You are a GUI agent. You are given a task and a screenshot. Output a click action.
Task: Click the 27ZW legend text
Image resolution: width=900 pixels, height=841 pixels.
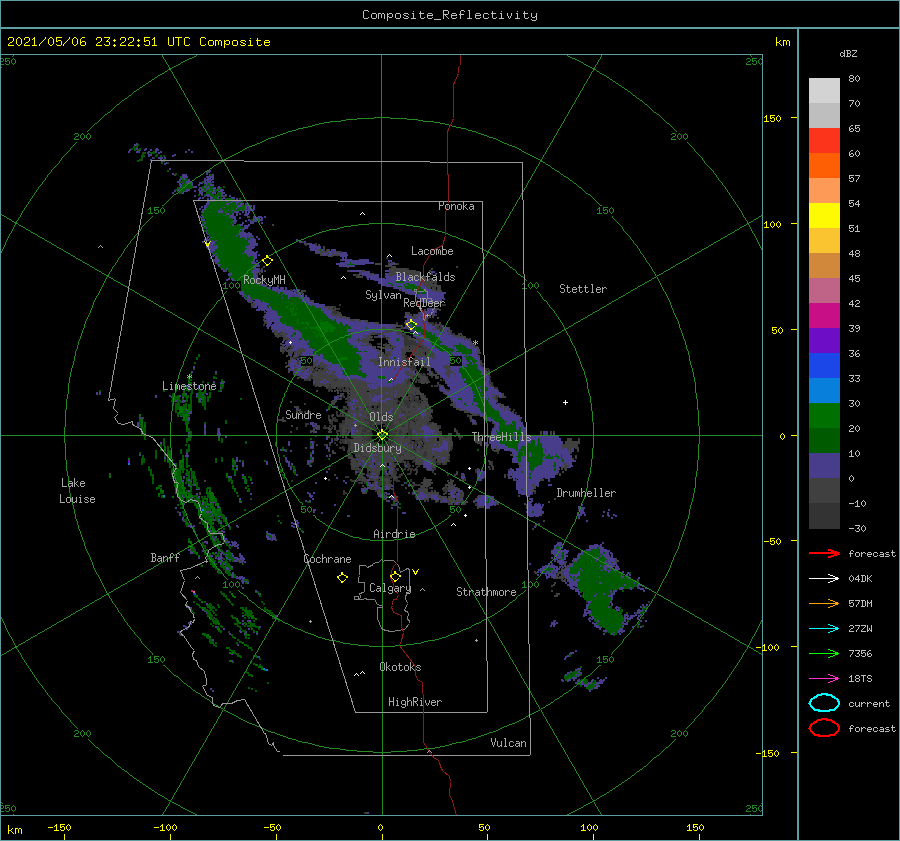click(860, 629)
